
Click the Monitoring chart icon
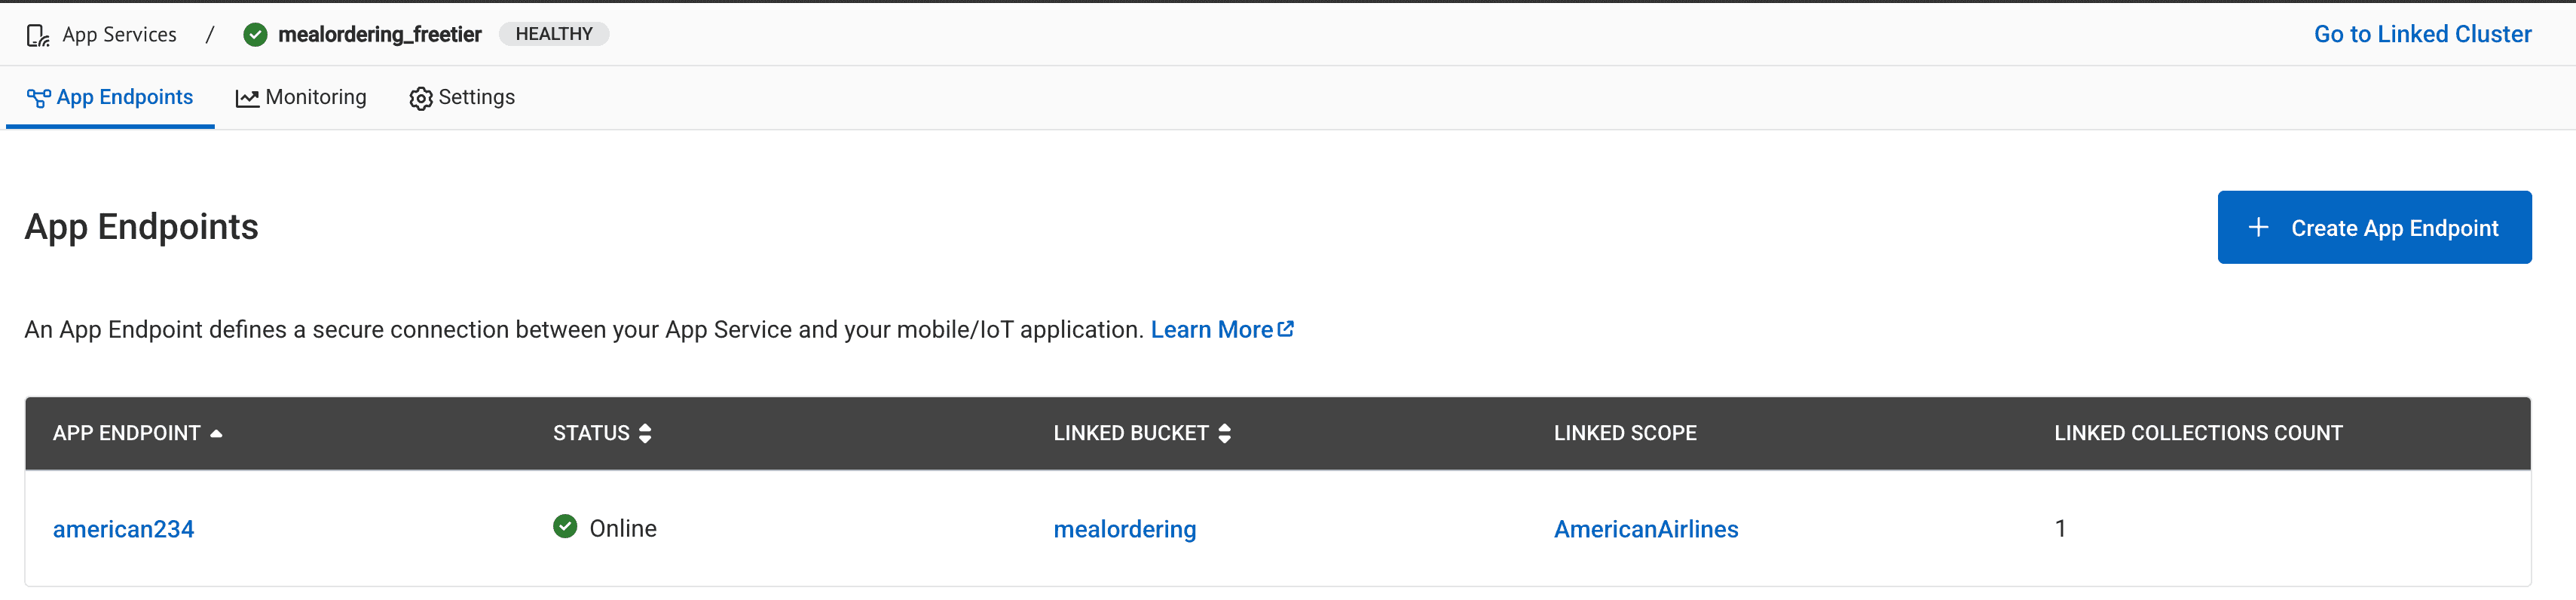pyautogui.click(x=247, y=98)
